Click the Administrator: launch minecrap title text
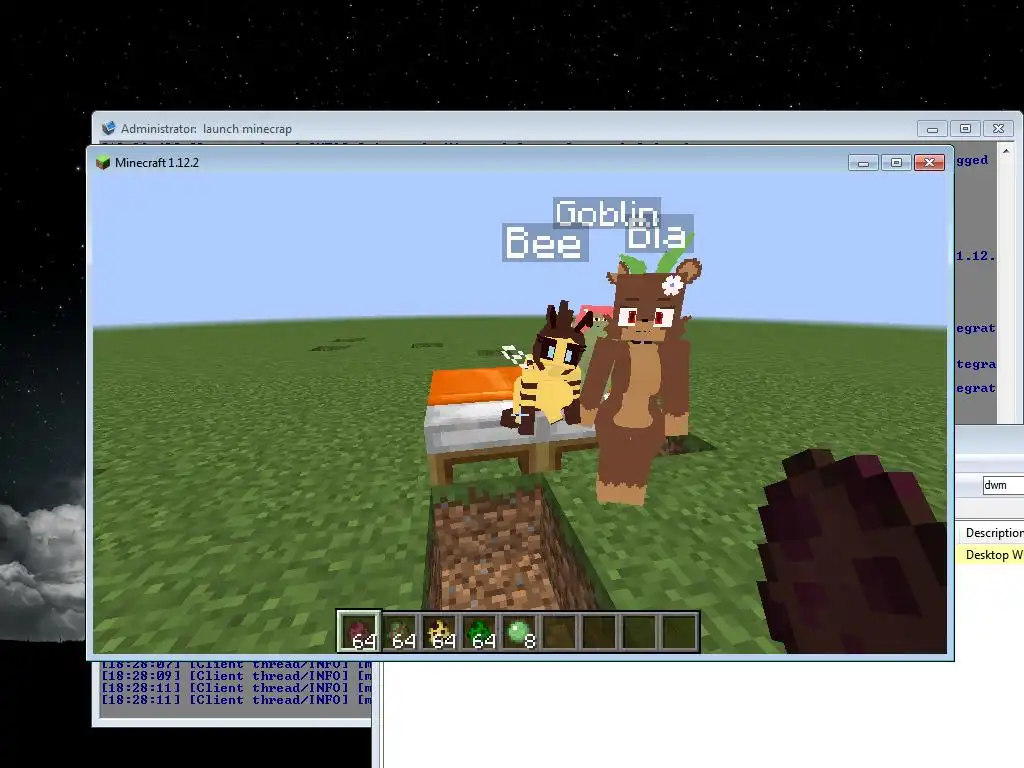The height and width of the screenshot is (768, 1024). (x=206, y=129)
